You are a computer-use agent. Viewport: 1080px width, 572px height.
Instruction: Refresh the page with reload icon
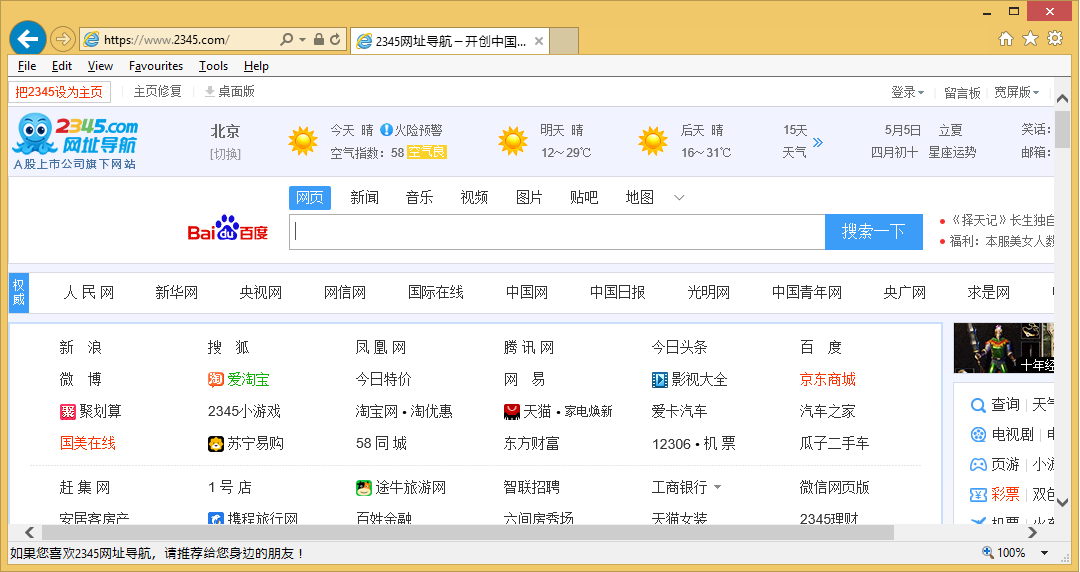tap(335, 39)
